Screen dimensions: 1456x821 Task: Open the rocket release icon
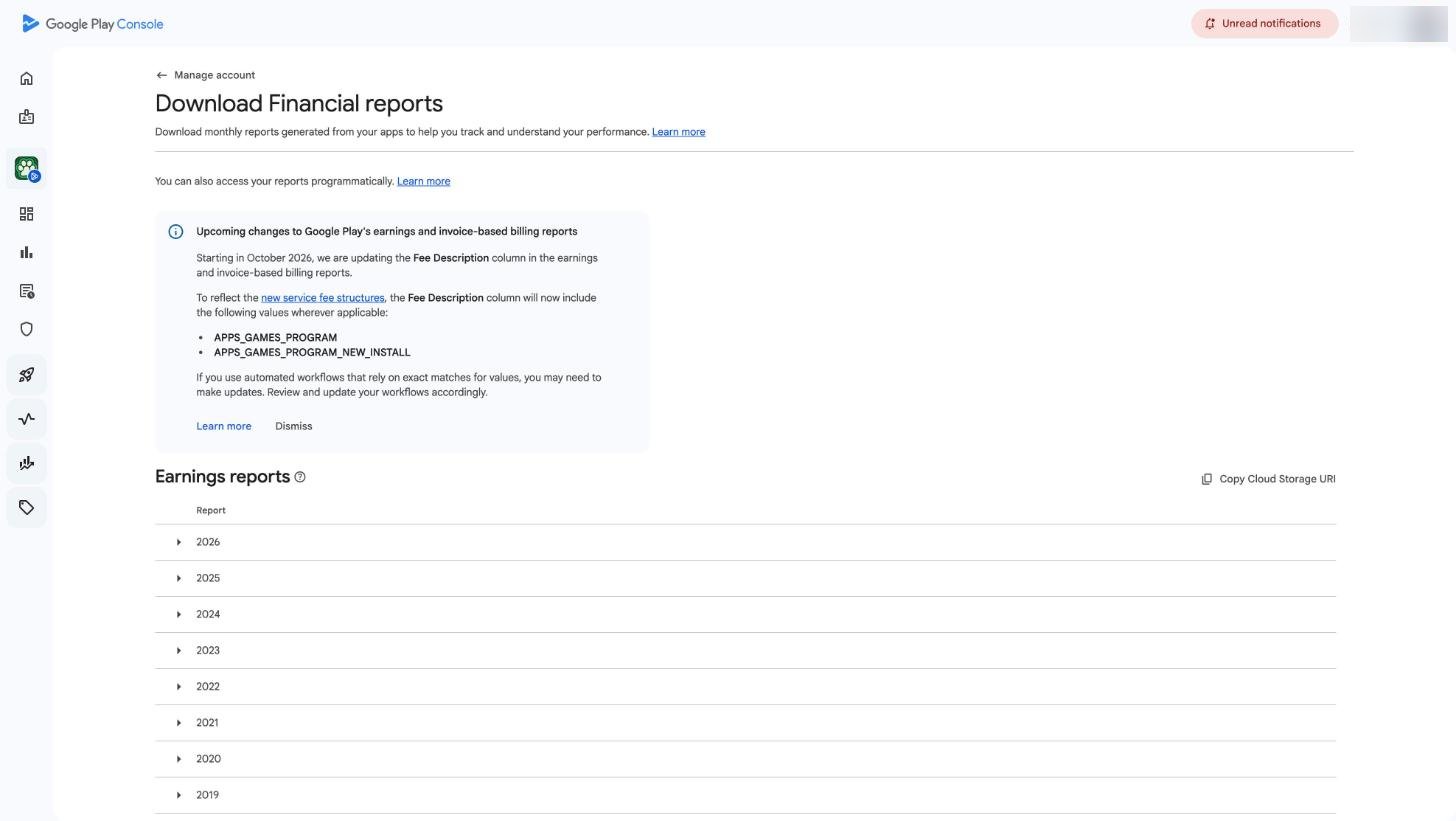click(x=27, y=375)
